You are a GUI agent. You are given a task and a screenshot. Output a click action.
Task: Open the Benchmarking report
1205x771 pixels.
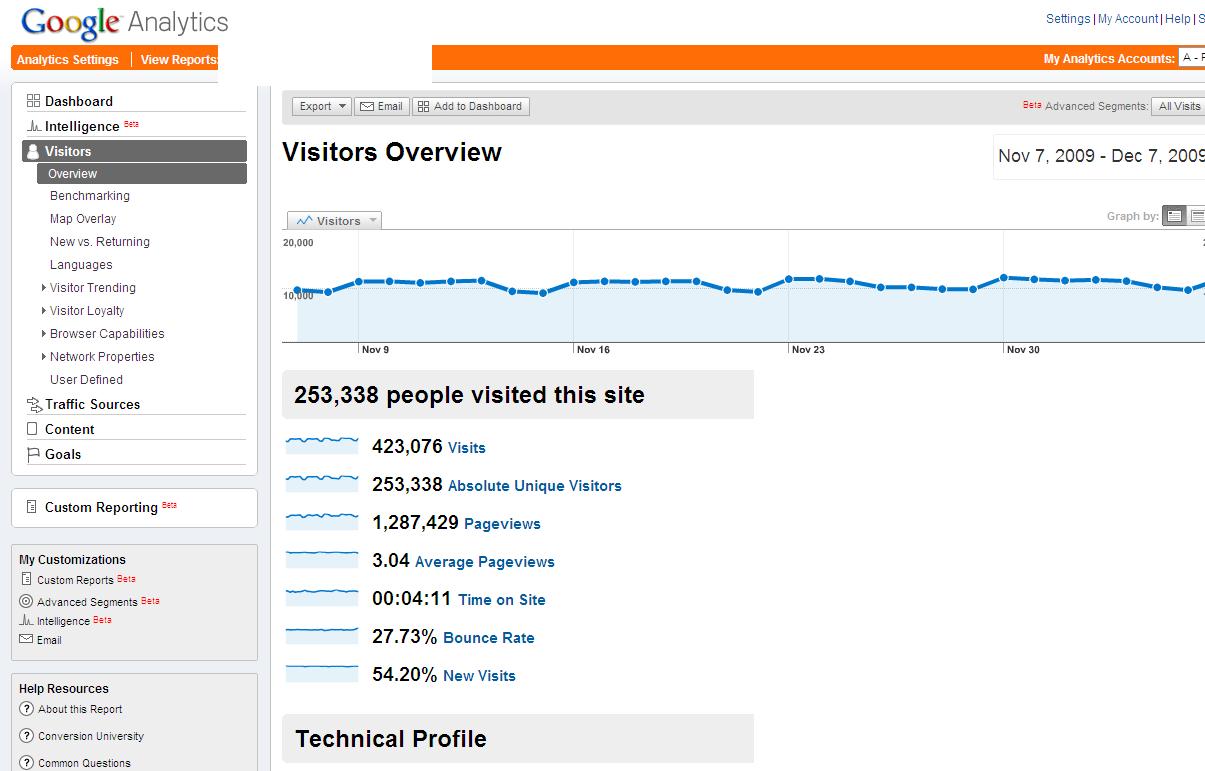(90, 196)
